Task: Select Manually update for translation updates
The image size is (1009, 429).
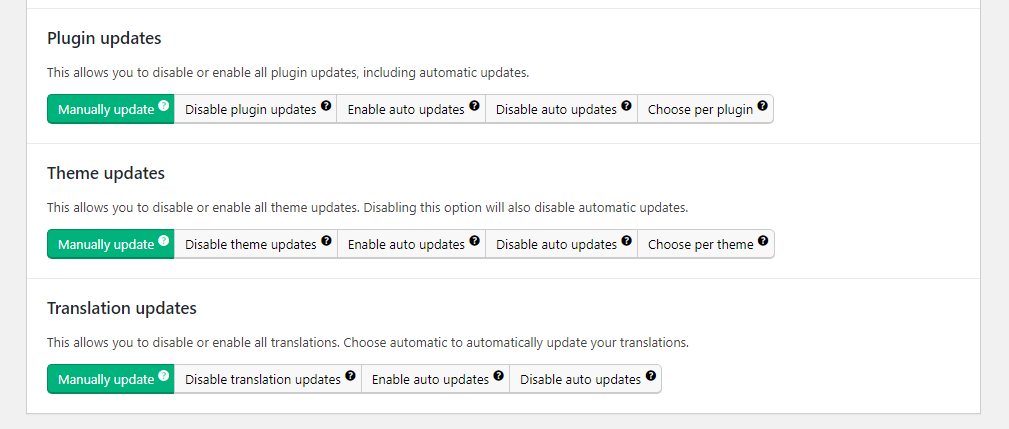Action: [x=105, y=379]
